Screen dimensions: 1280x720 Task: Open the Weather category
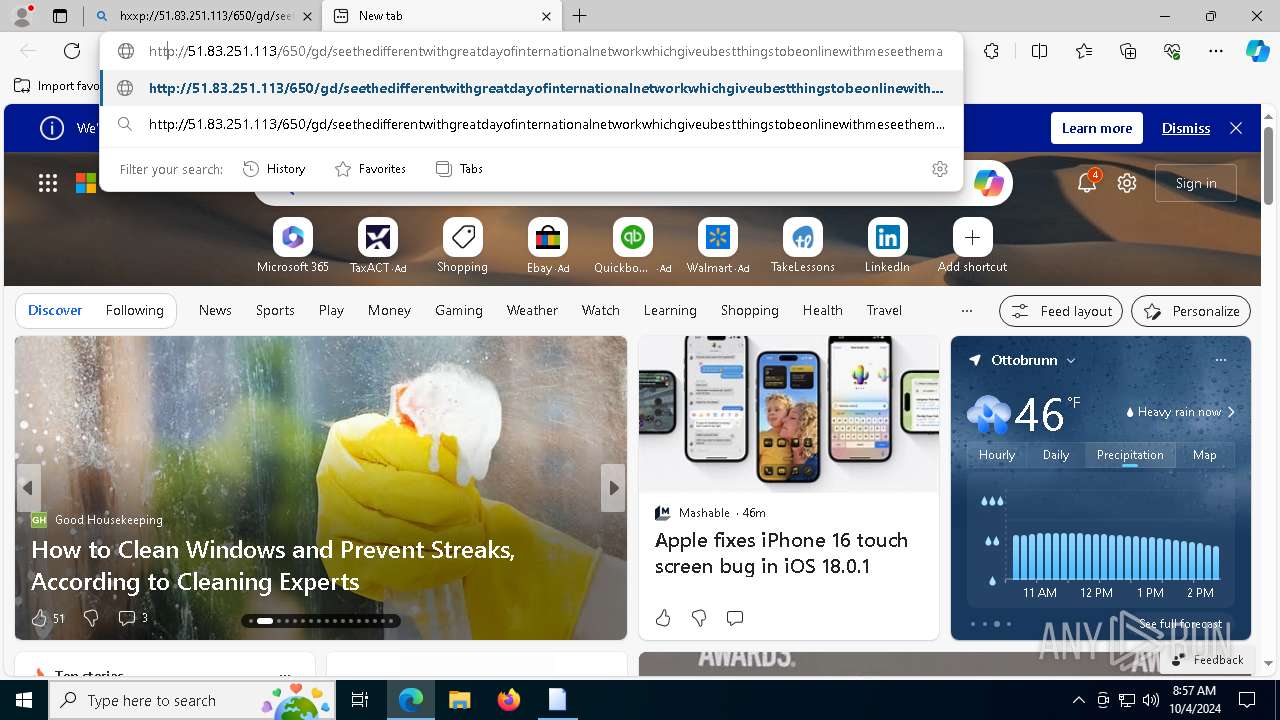pyautogui.click(x=532, y=310)
